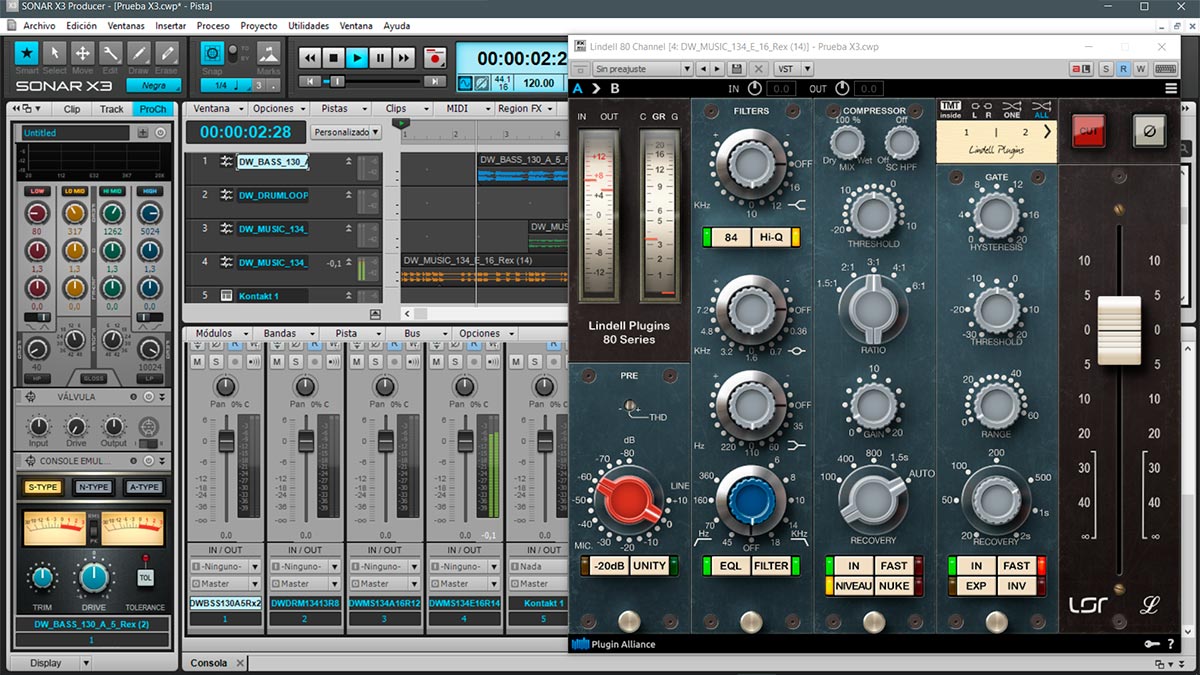The width and height of the screenshot is (1200, 675).
Task: Toggle the compressor NUKE switch
Action: point(894,586)
